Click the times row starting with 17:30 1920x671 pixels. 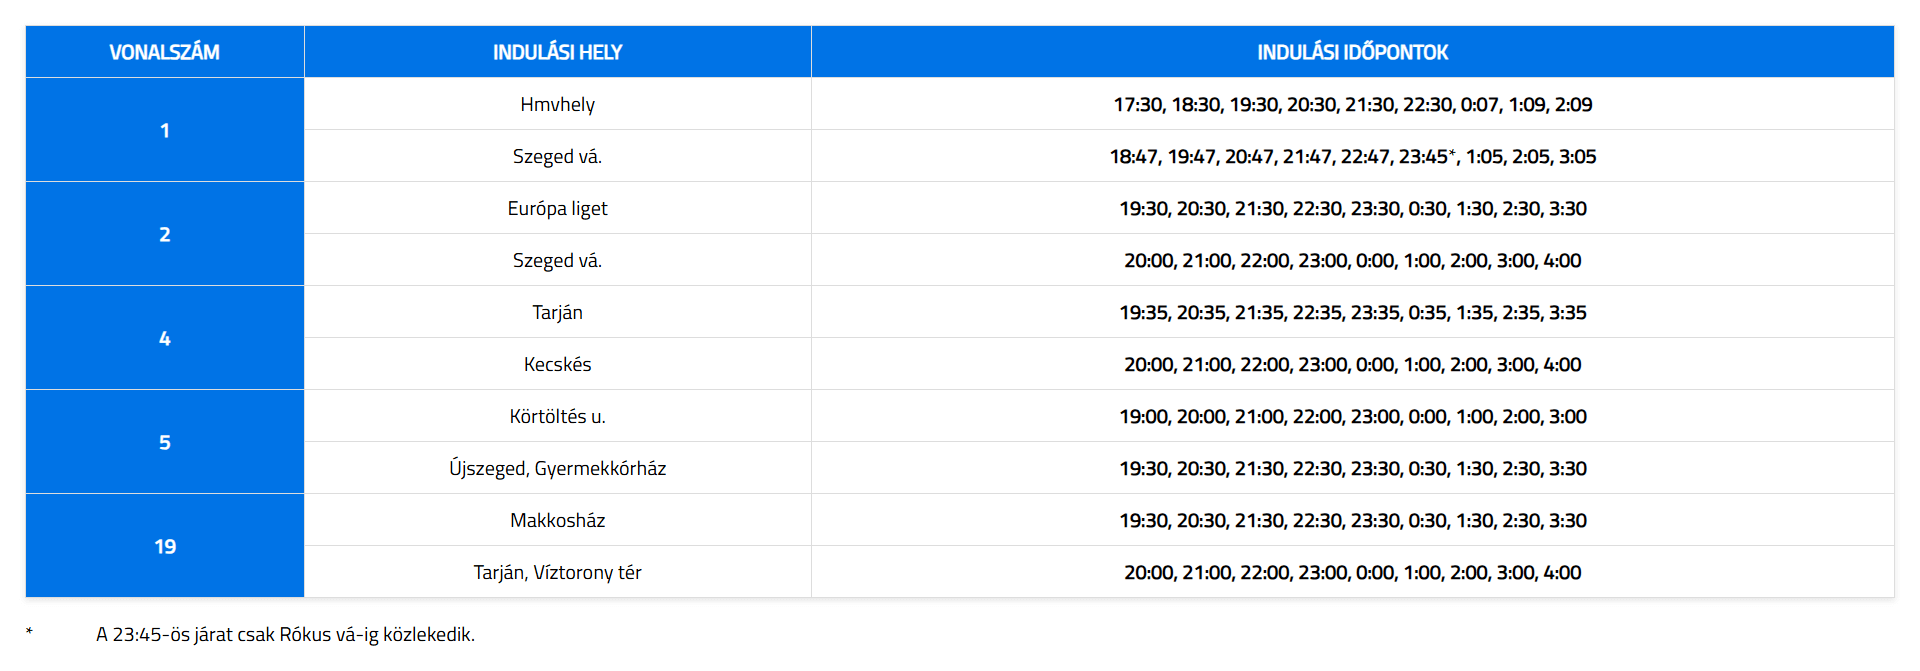coord(1352,104)
